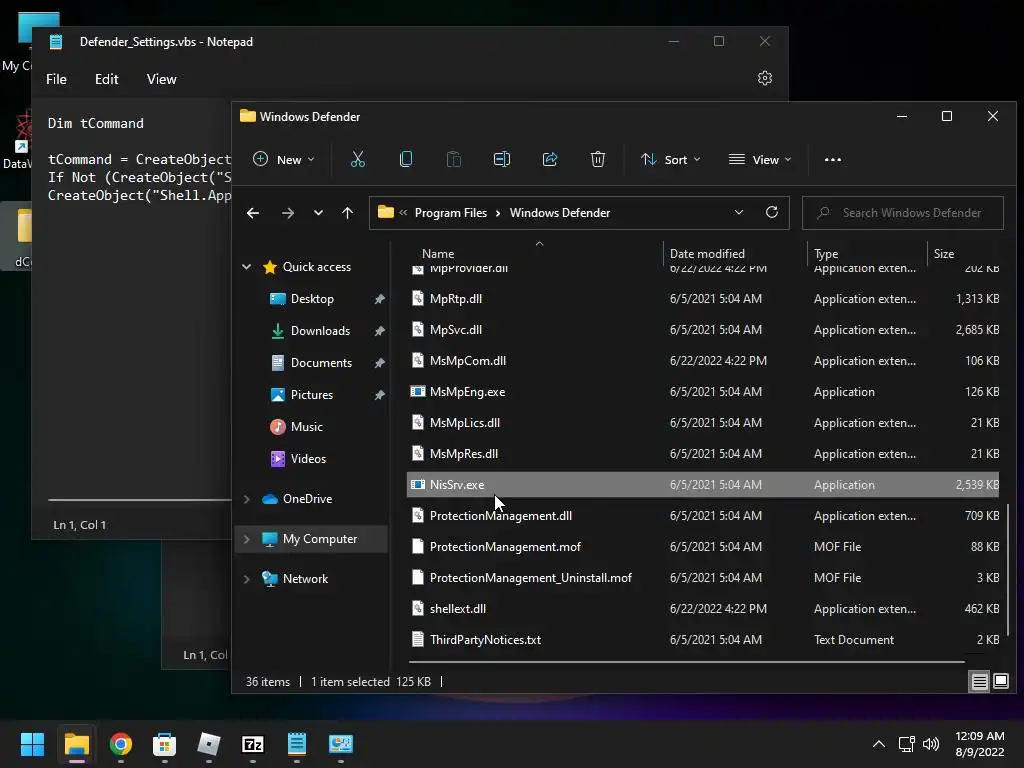Sort files by Date modified column
The image size is (1024, 768).
(x=735, y=253)
